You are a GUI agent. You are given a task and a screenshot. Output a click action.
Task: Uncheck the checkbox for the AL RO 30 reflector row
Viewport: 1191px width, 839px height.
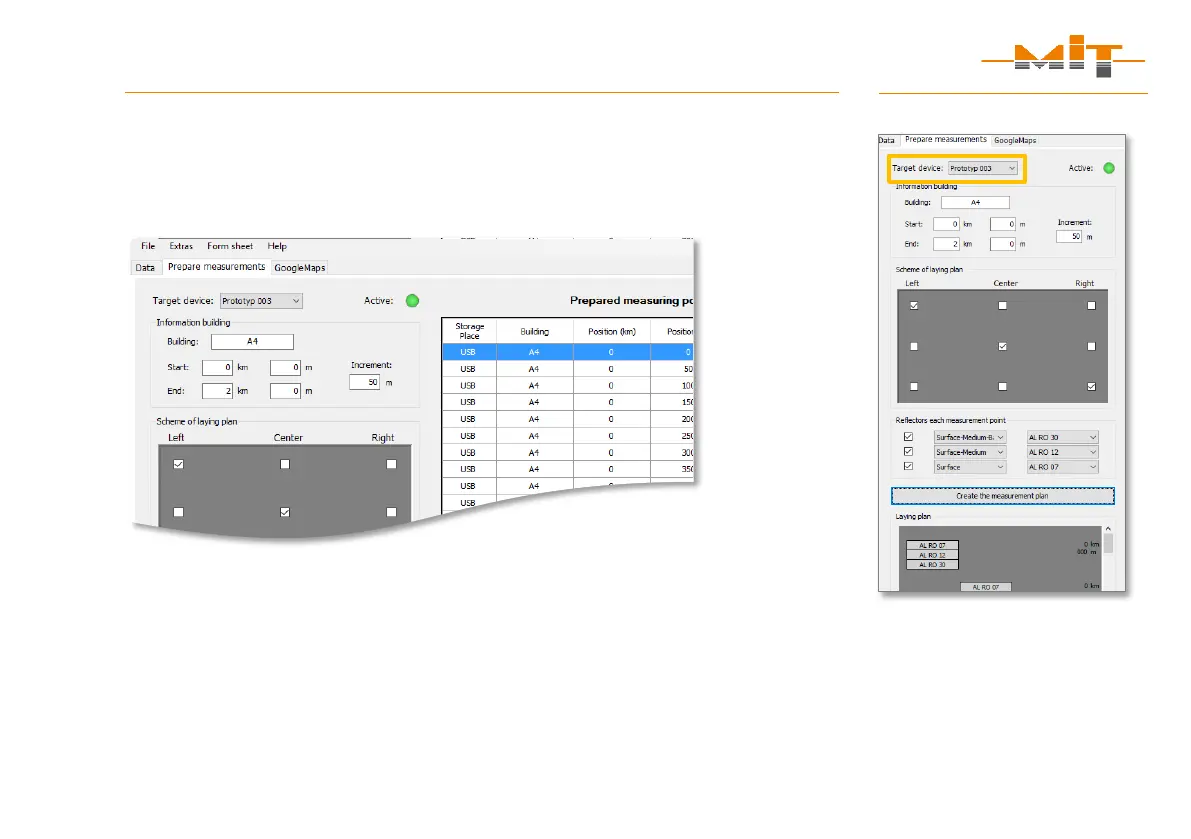[x=908, y=437]
